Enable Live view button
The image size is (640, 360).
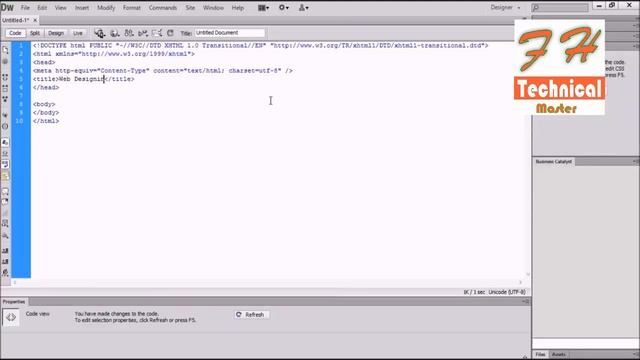78,33
